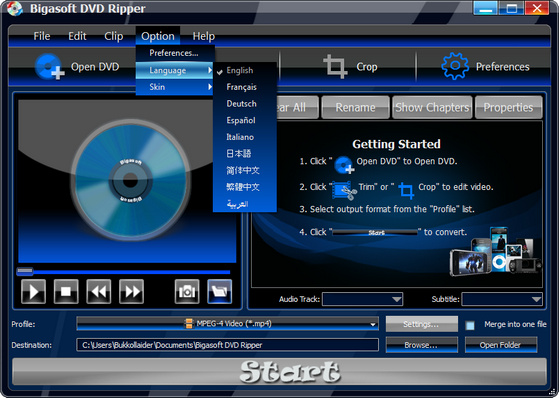Expand the Language submenu arrow
The height and width of the screenshot is (398, 559).
(x=210, y=70)
